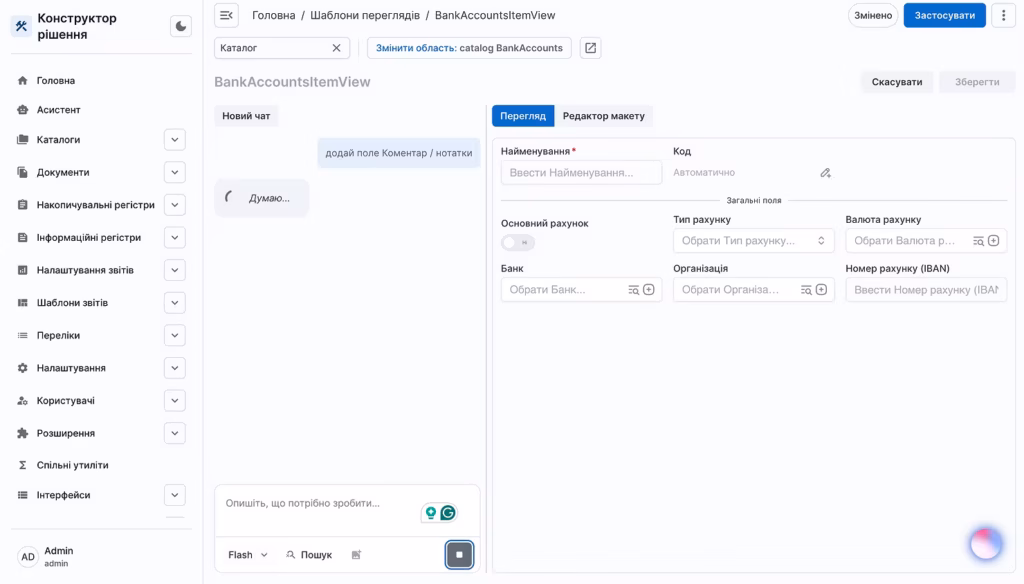Click the Застосувати button
Viewport: 1024px width, 584px height.
944,15
